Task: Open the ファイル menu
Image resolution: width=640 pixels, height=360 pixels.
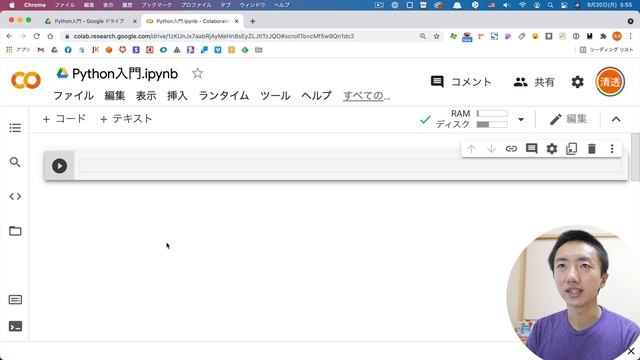Action: tap(73, 96)
